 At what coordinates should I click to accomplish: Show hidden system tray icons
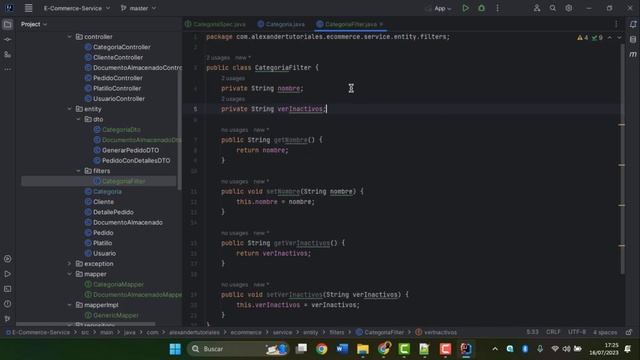click(495, 349)
